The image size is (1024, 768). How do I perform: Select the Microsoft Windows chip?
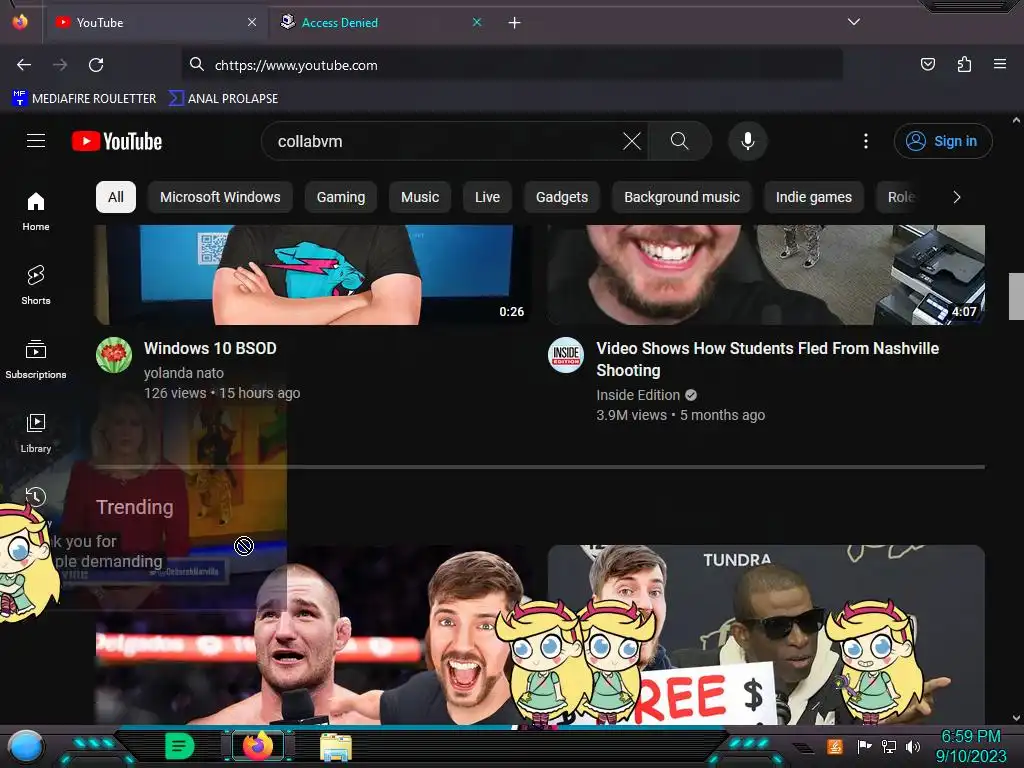(x=220, y=197)
